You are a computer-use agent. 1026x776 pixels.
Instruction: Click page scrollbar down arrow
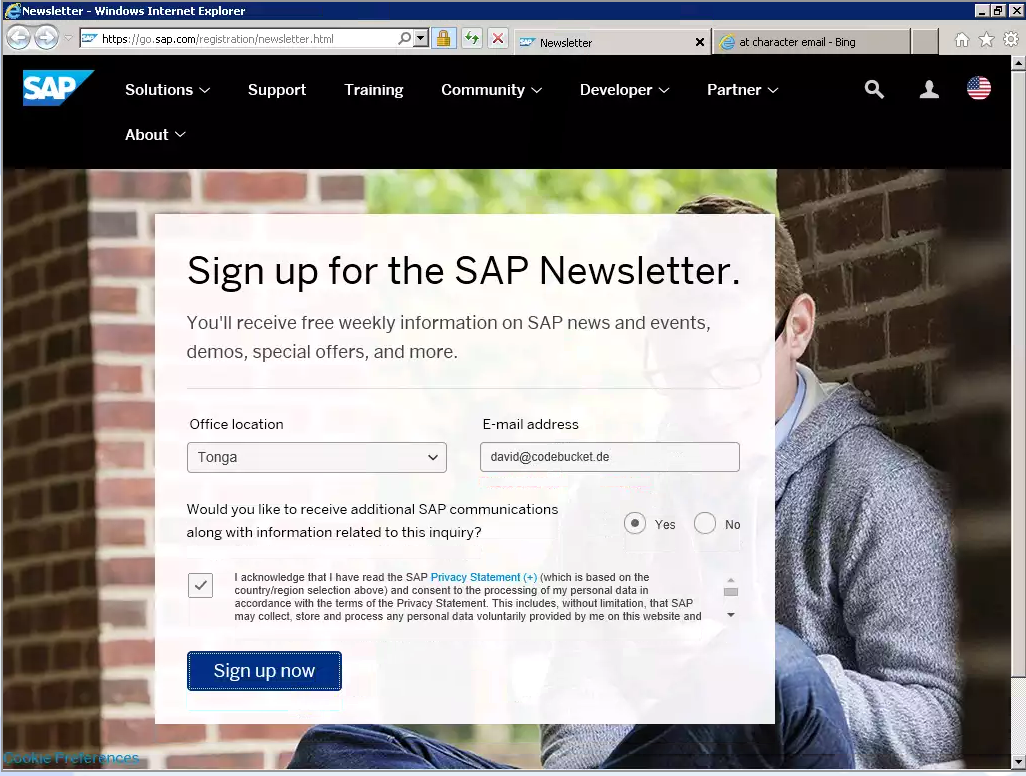pos(1018,762)
